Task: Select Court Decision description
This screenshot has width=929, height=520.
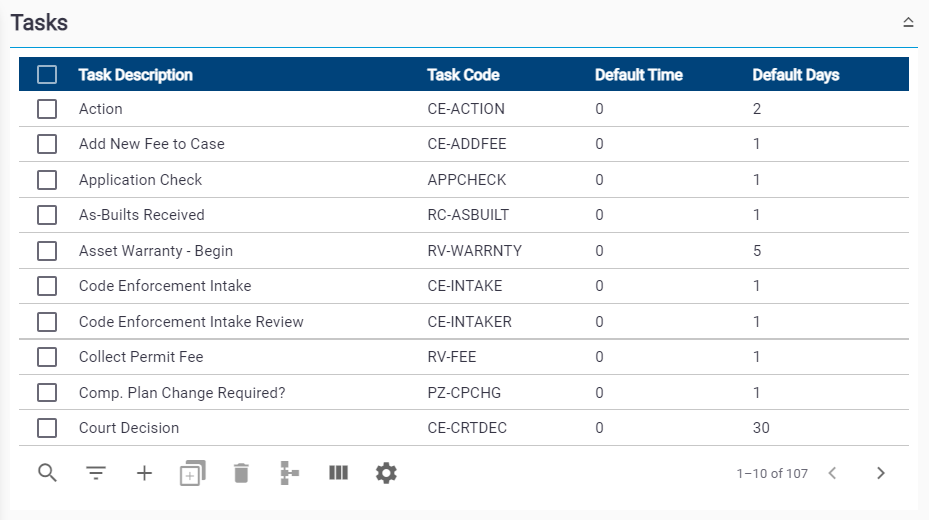Action: click(129, 428)
